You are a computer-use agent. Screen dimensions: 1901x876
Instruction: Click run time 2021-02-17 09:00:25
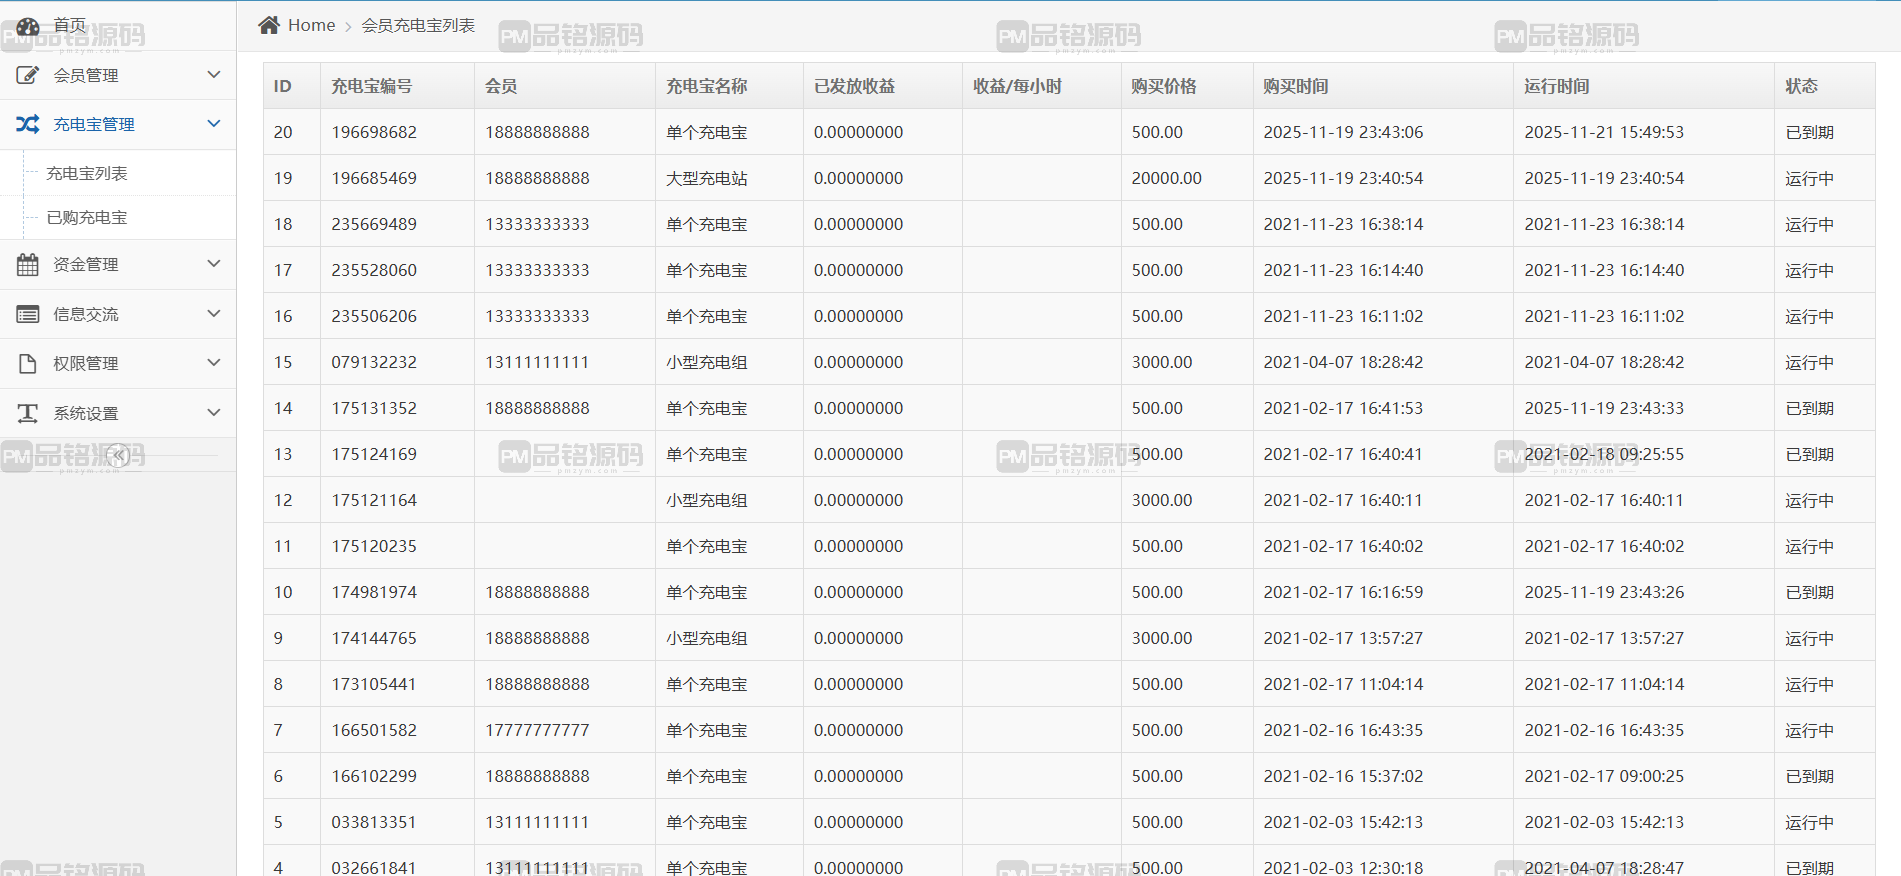1604,776
